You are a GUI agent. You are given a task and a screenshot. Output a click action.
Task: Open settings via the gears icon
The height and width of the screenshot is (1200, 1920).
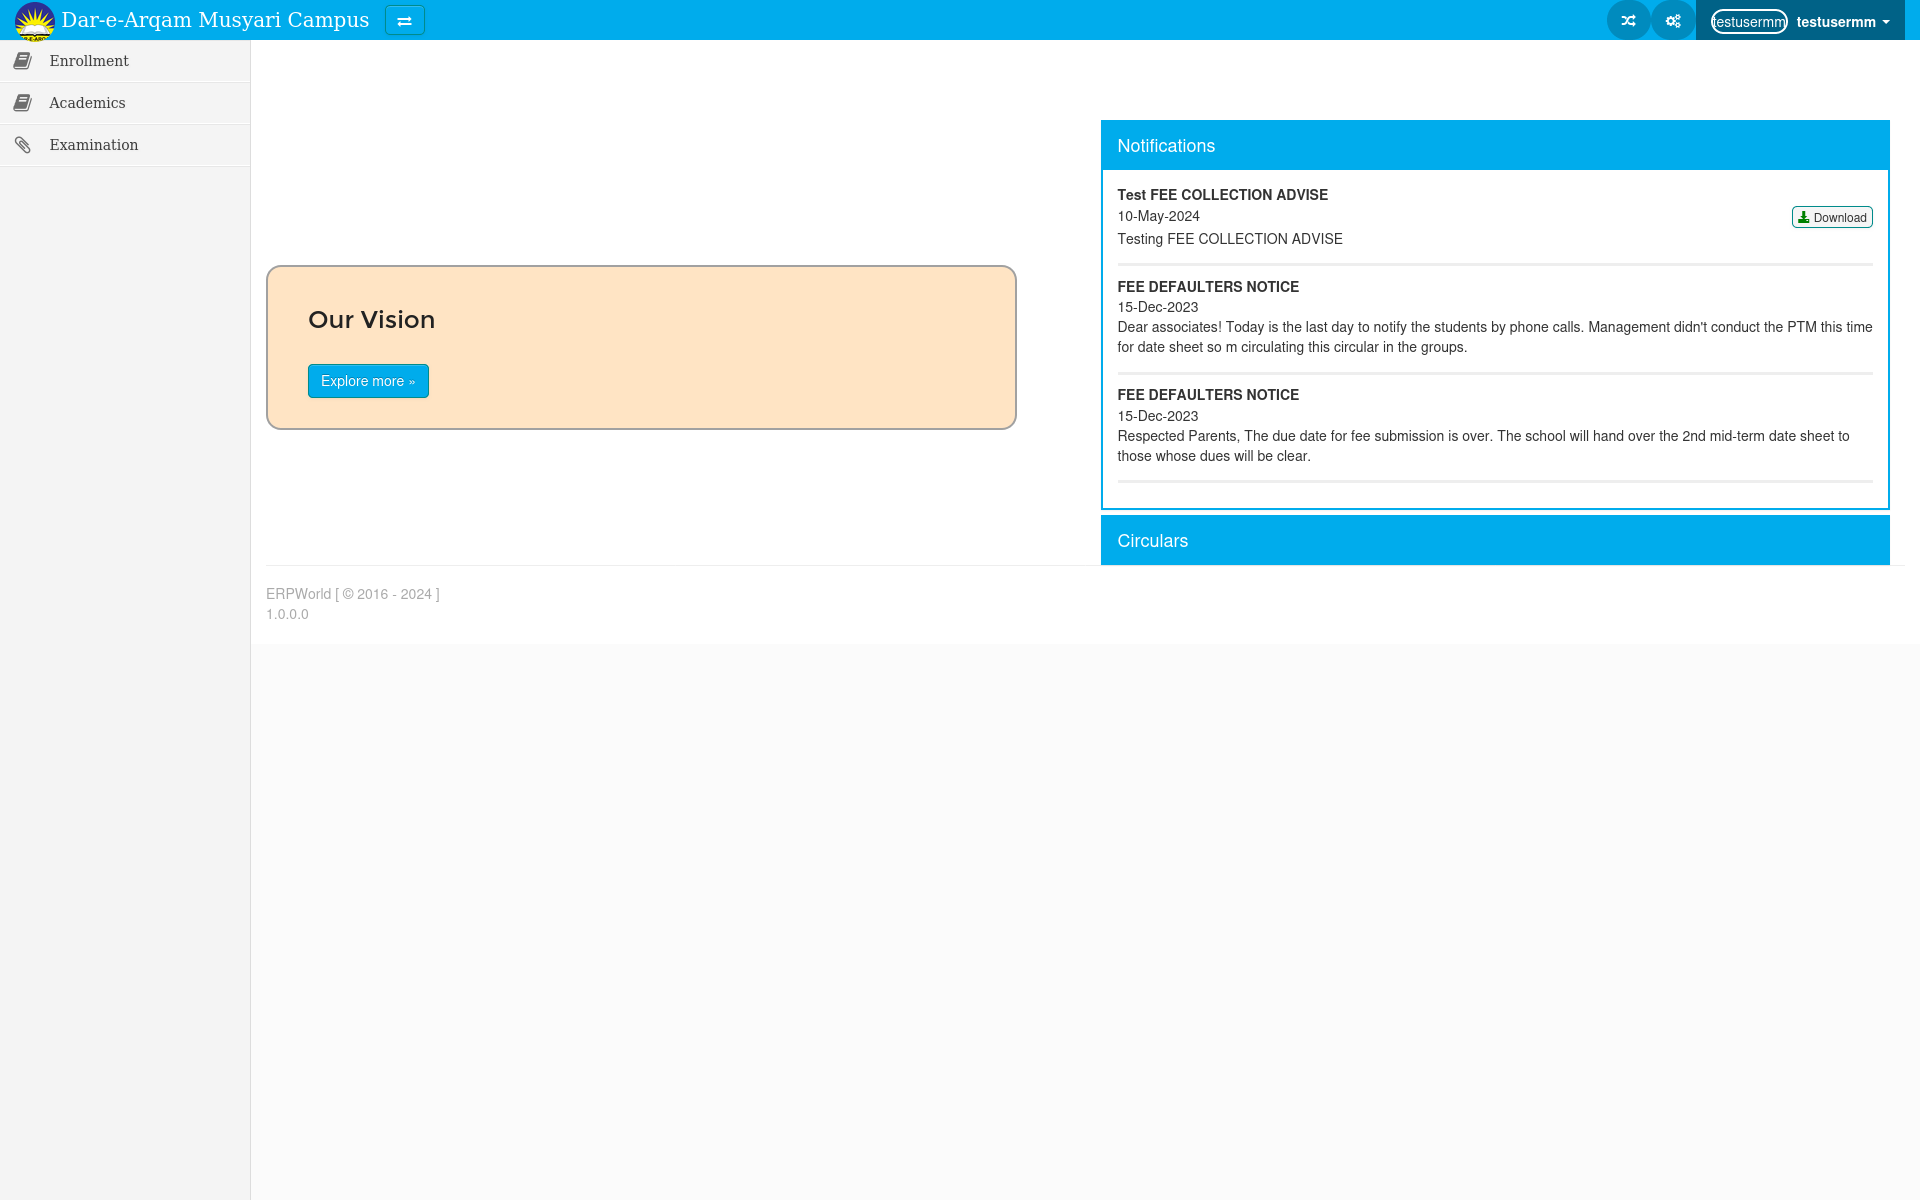click(1673, 20)
